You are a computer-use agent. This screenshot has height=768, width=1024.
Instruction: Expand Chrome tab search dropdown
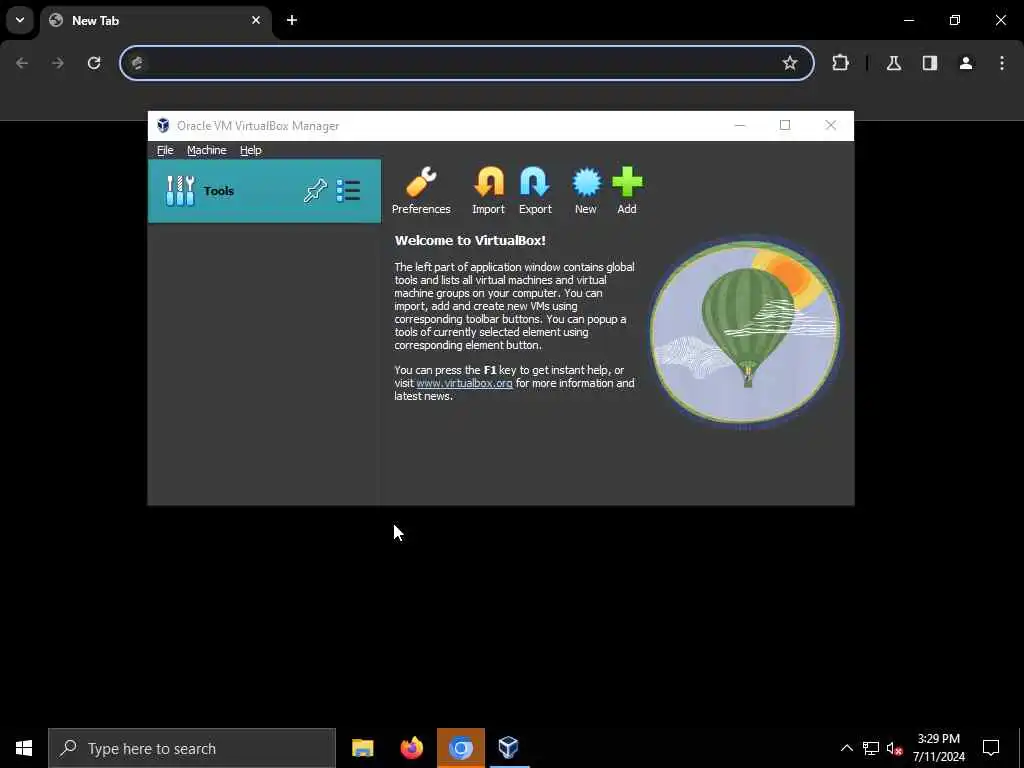click(20, 20)
